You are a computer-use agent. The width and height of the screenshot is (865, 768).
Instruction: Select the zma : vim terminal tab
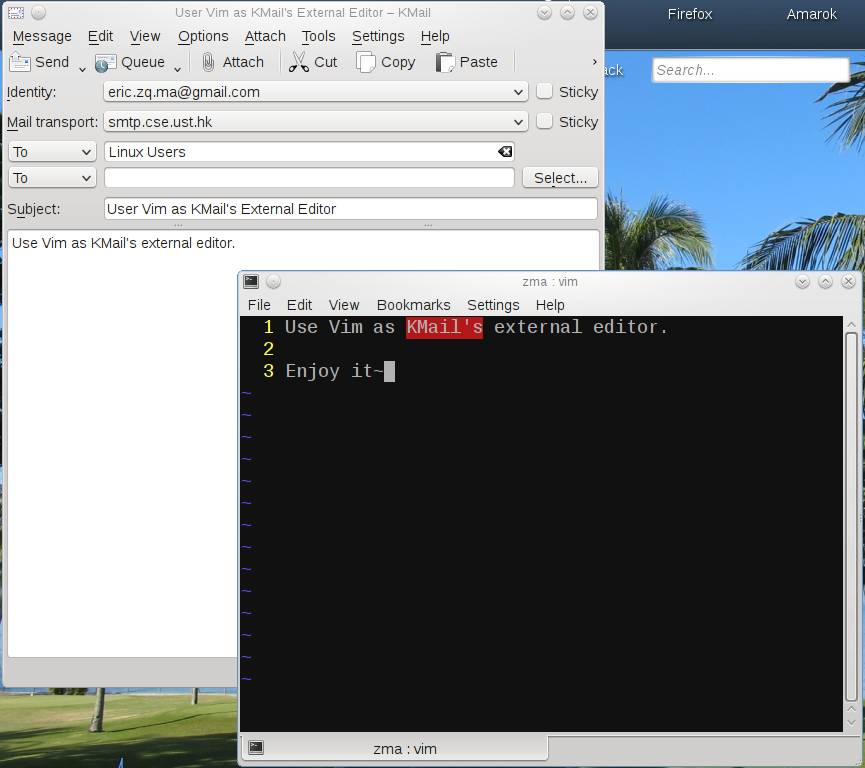pos(394,749)
